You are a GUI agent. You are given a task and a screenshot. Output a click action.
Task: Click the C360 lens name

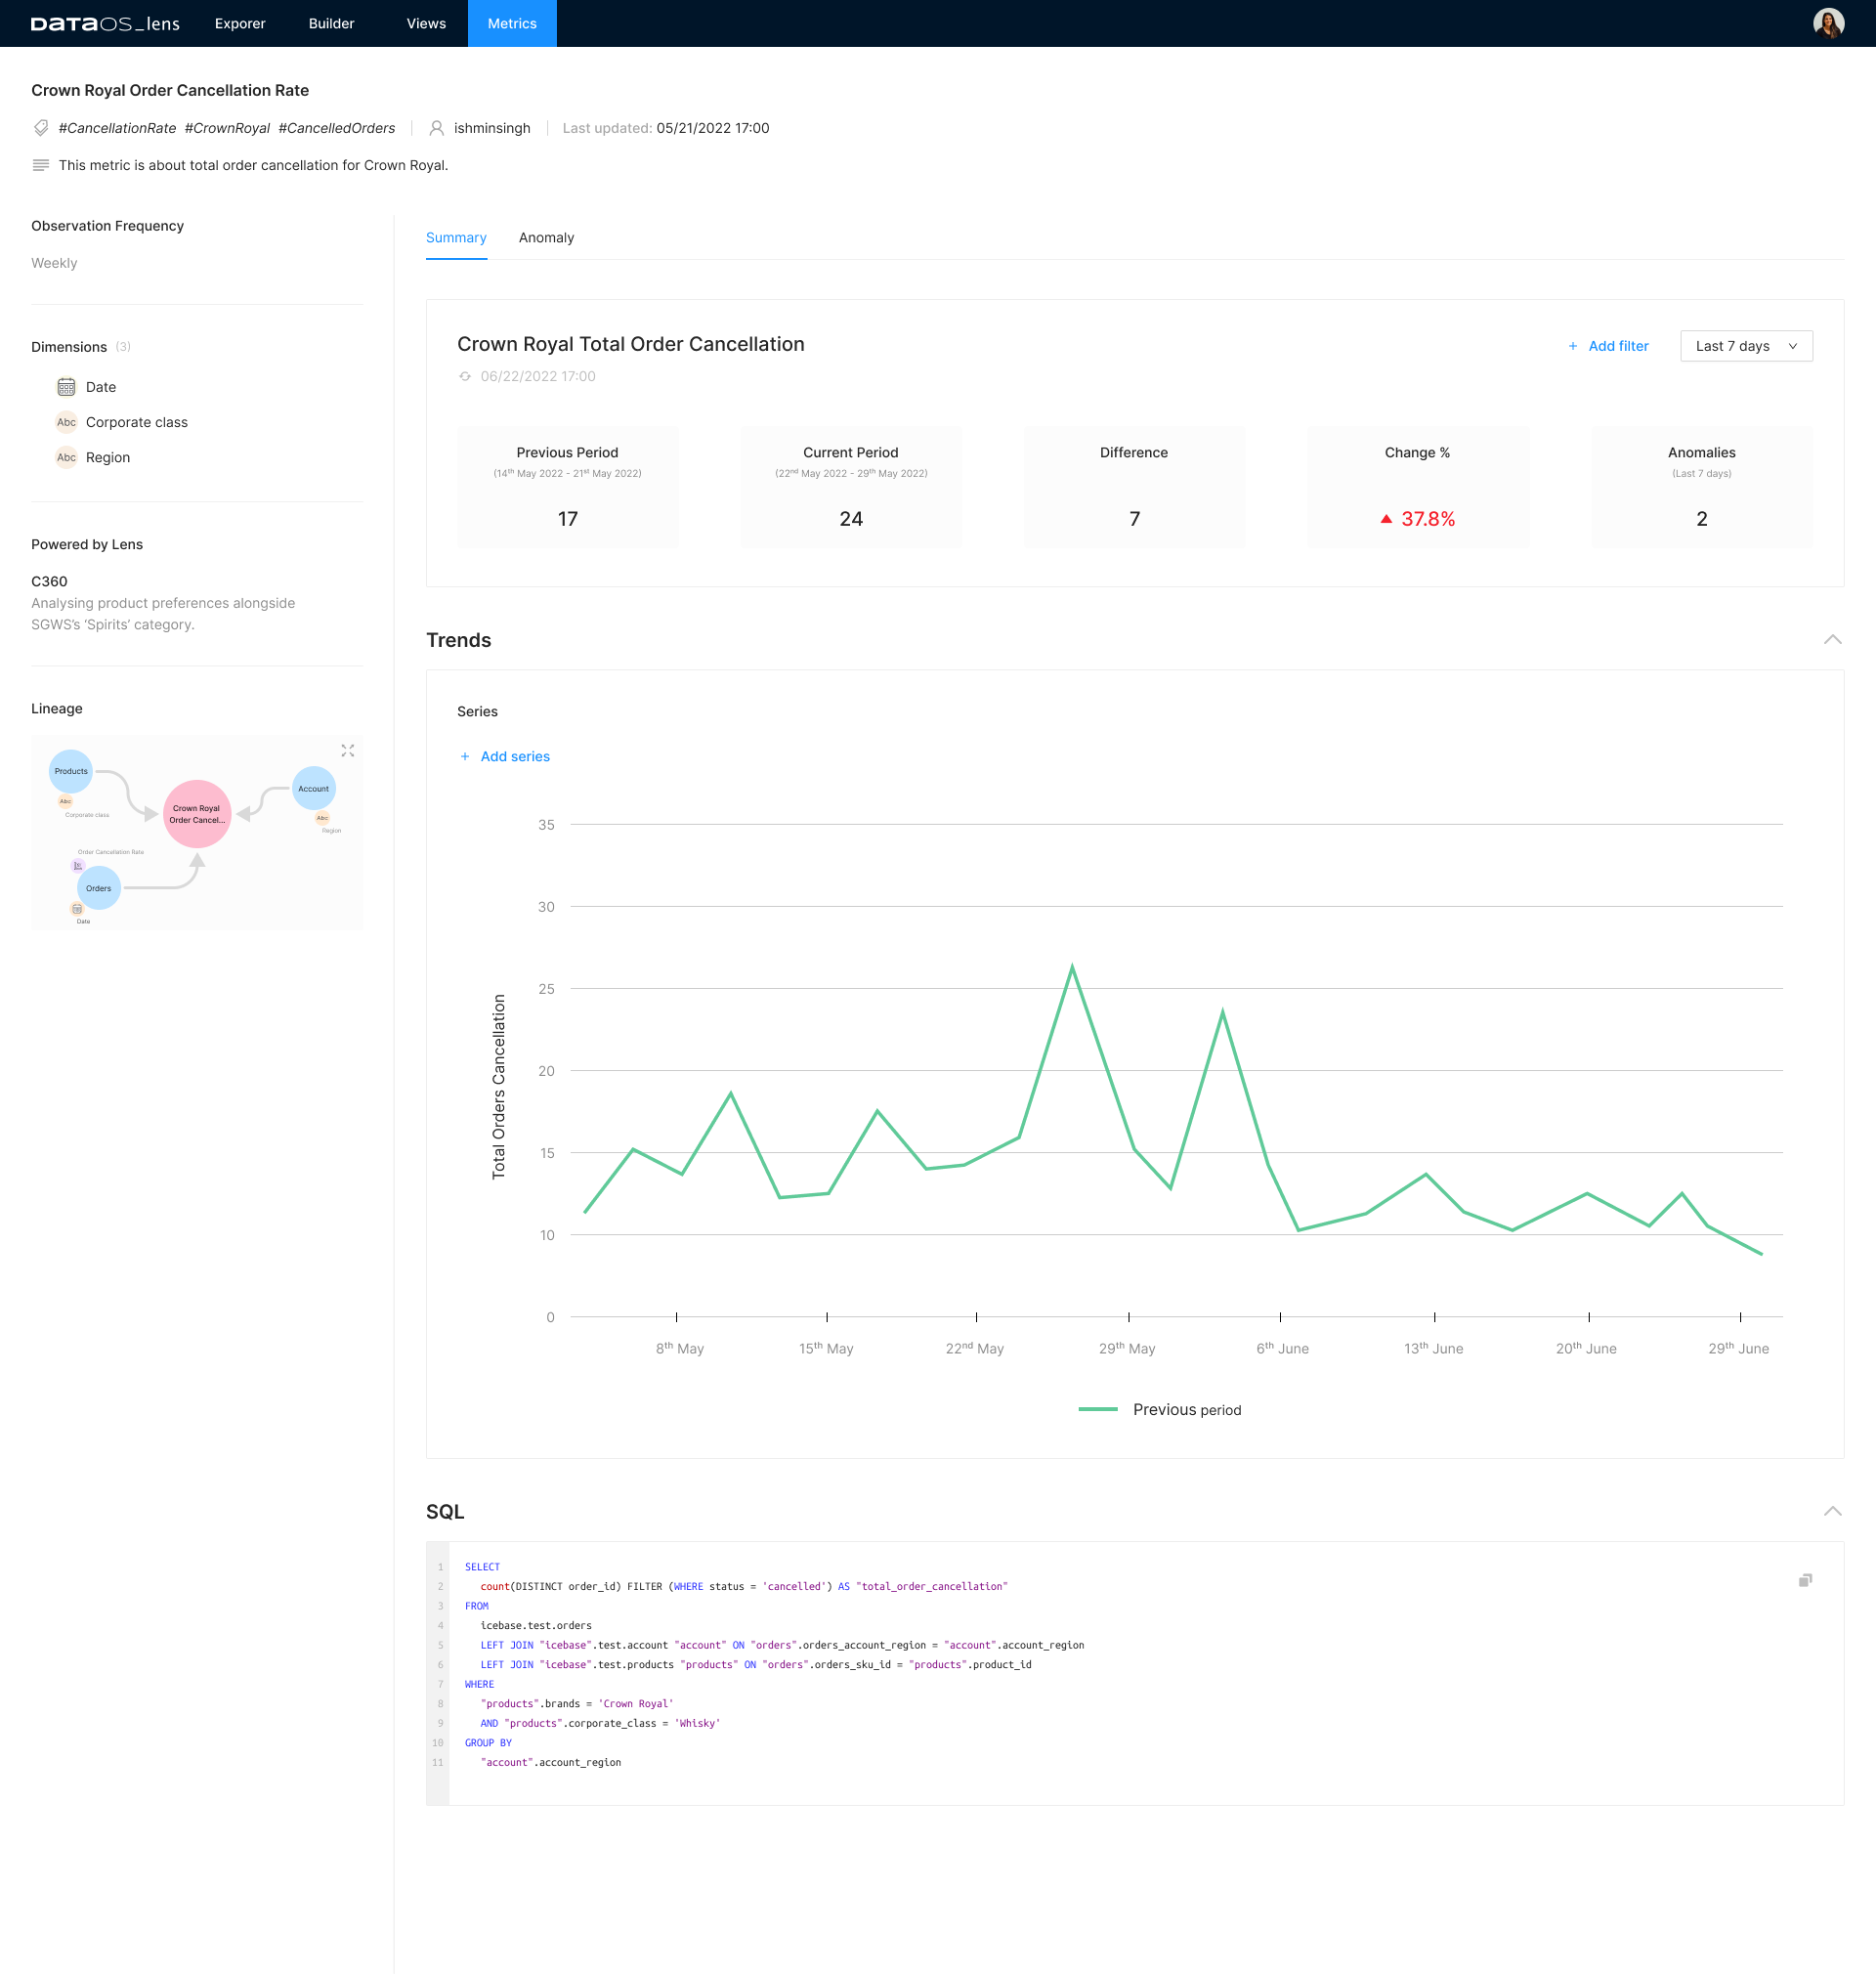[49, 581]
